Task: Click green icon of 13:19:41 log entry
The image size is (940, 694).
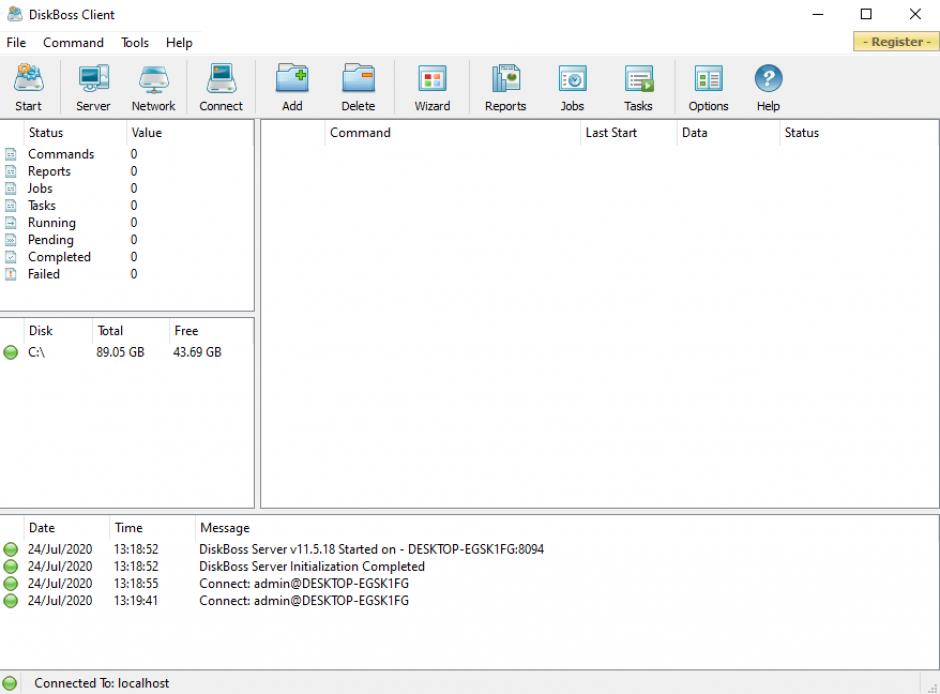Action: pyautogui.click(x=11, y=601)
